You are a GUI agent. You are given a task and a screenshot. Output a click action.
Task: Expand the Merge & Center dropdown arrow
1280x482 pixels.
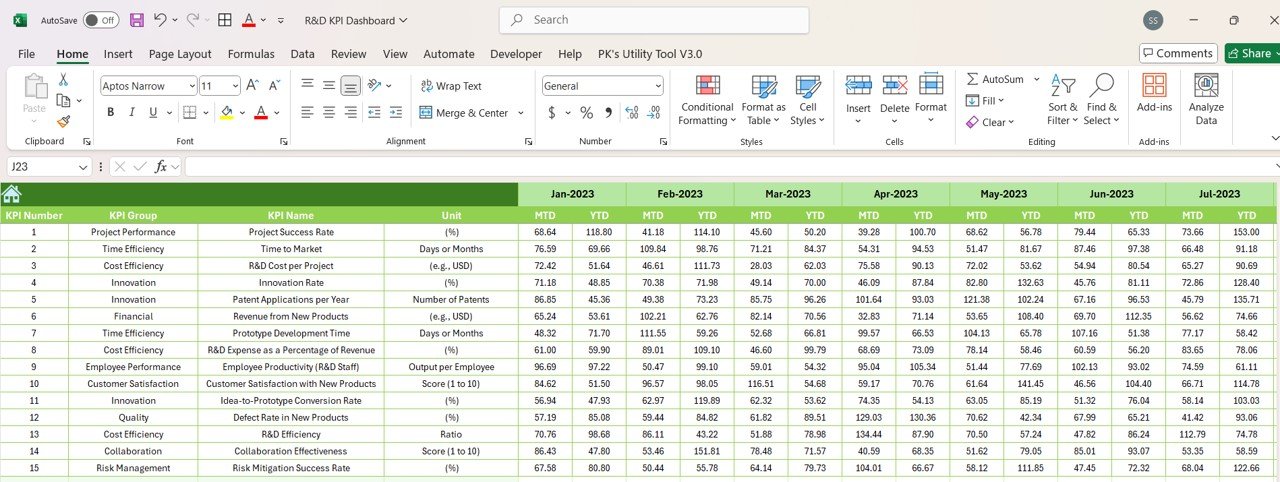click(x=521, y=113)
